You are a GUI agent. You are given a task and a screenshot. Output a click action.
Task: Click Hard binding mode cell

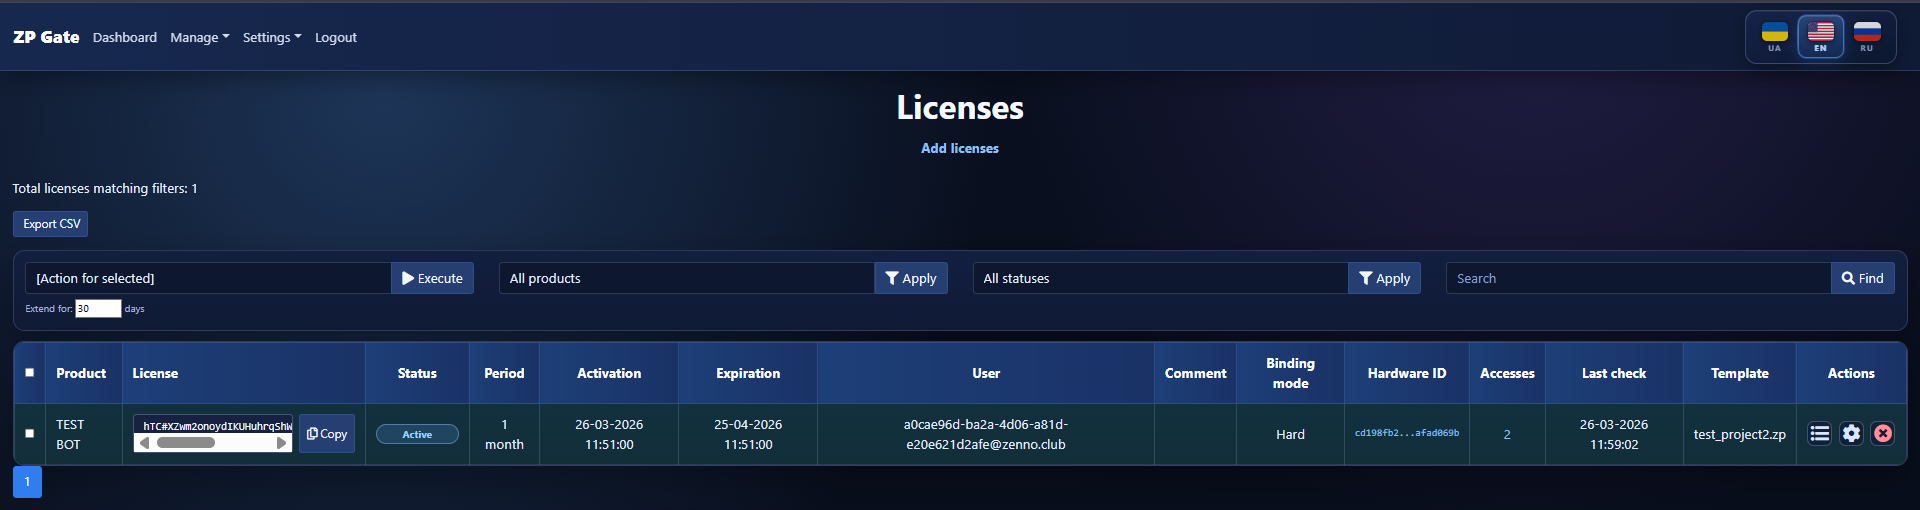pos(1290,434)
